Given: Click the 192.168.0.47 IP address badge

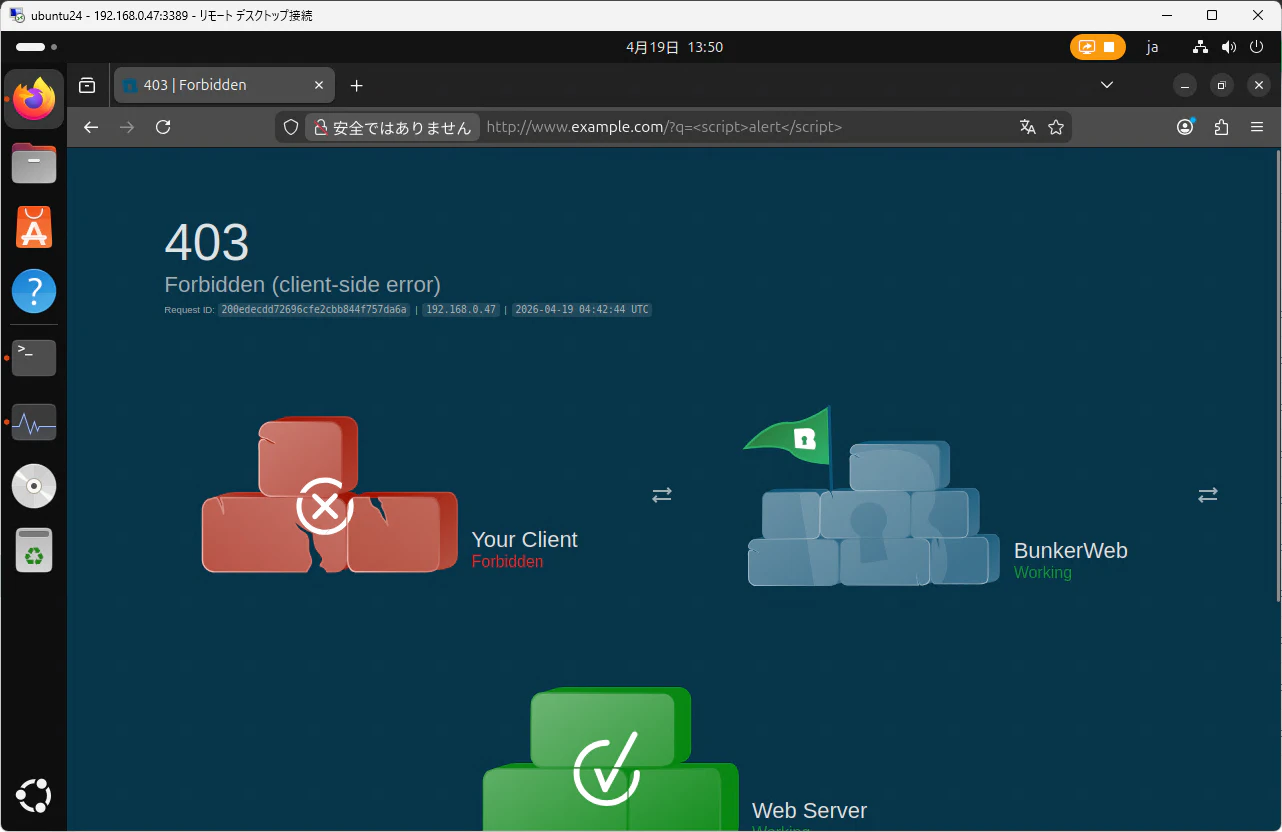Looking at the screenshot, I should click(461, 310).
